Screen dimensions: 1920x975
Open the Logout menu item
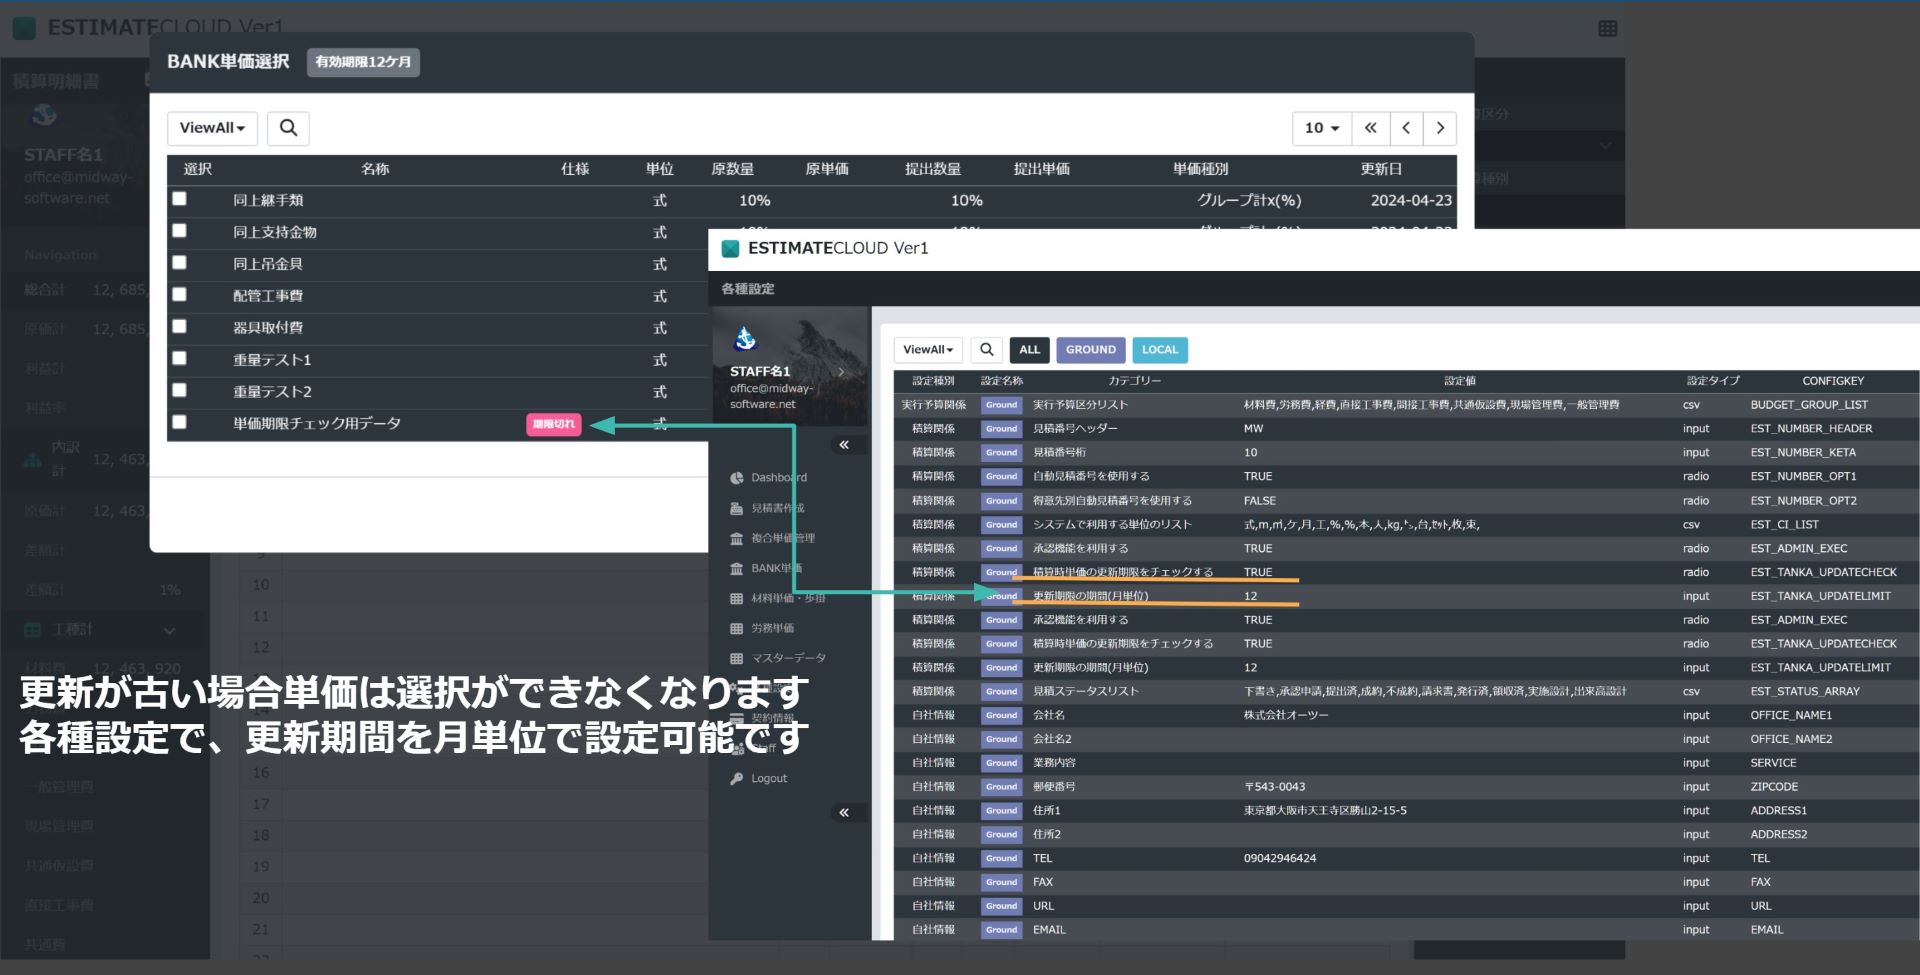coord(769,778)
